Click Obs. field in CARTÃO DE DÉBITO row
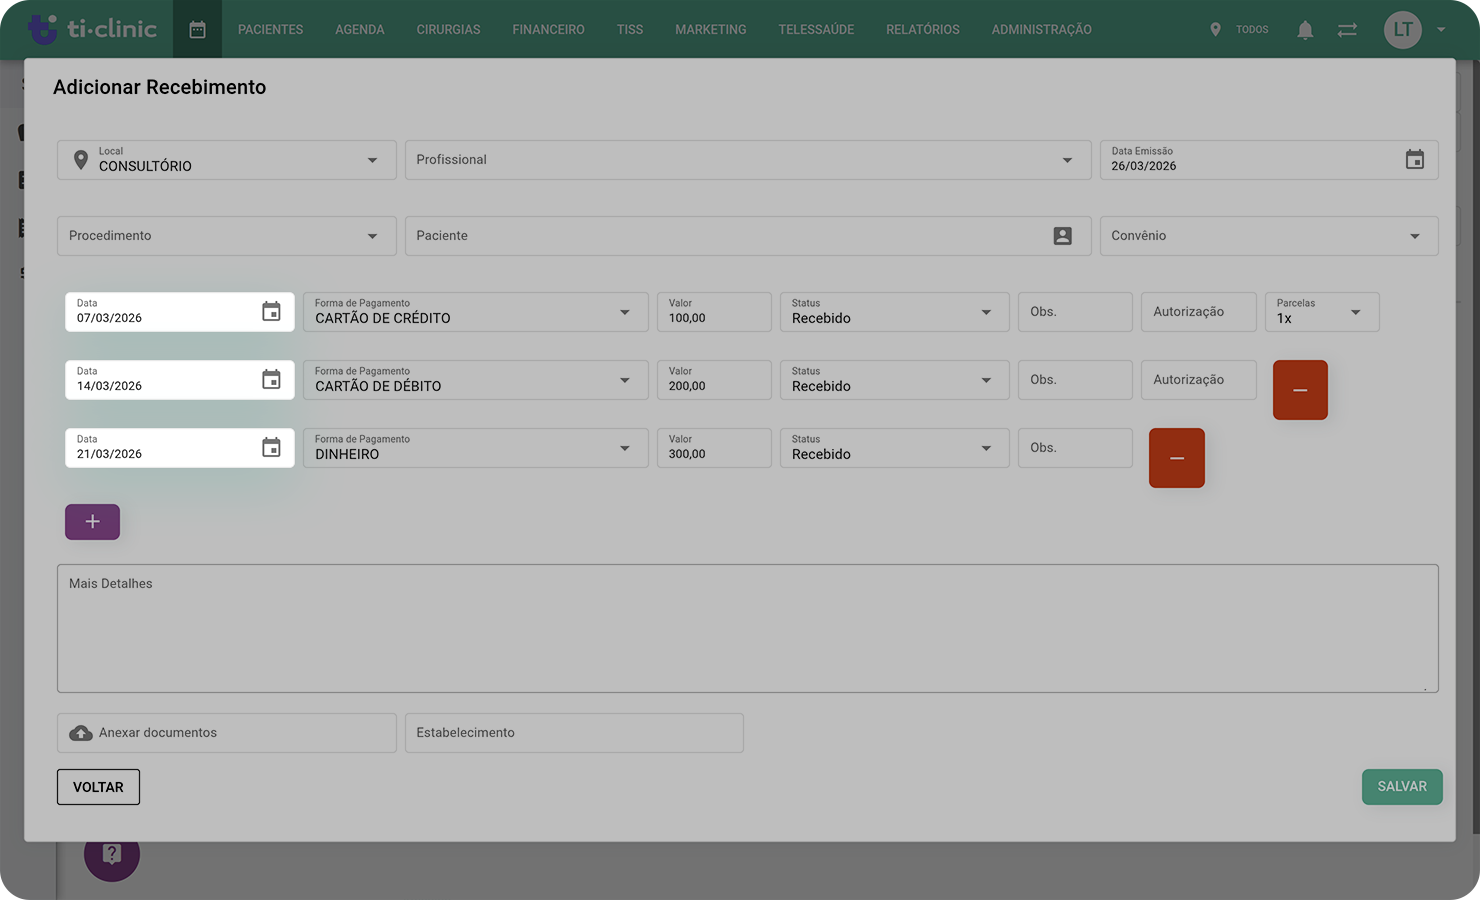The height and width of the screenshot is (900, 1480). coord(1075,380)
